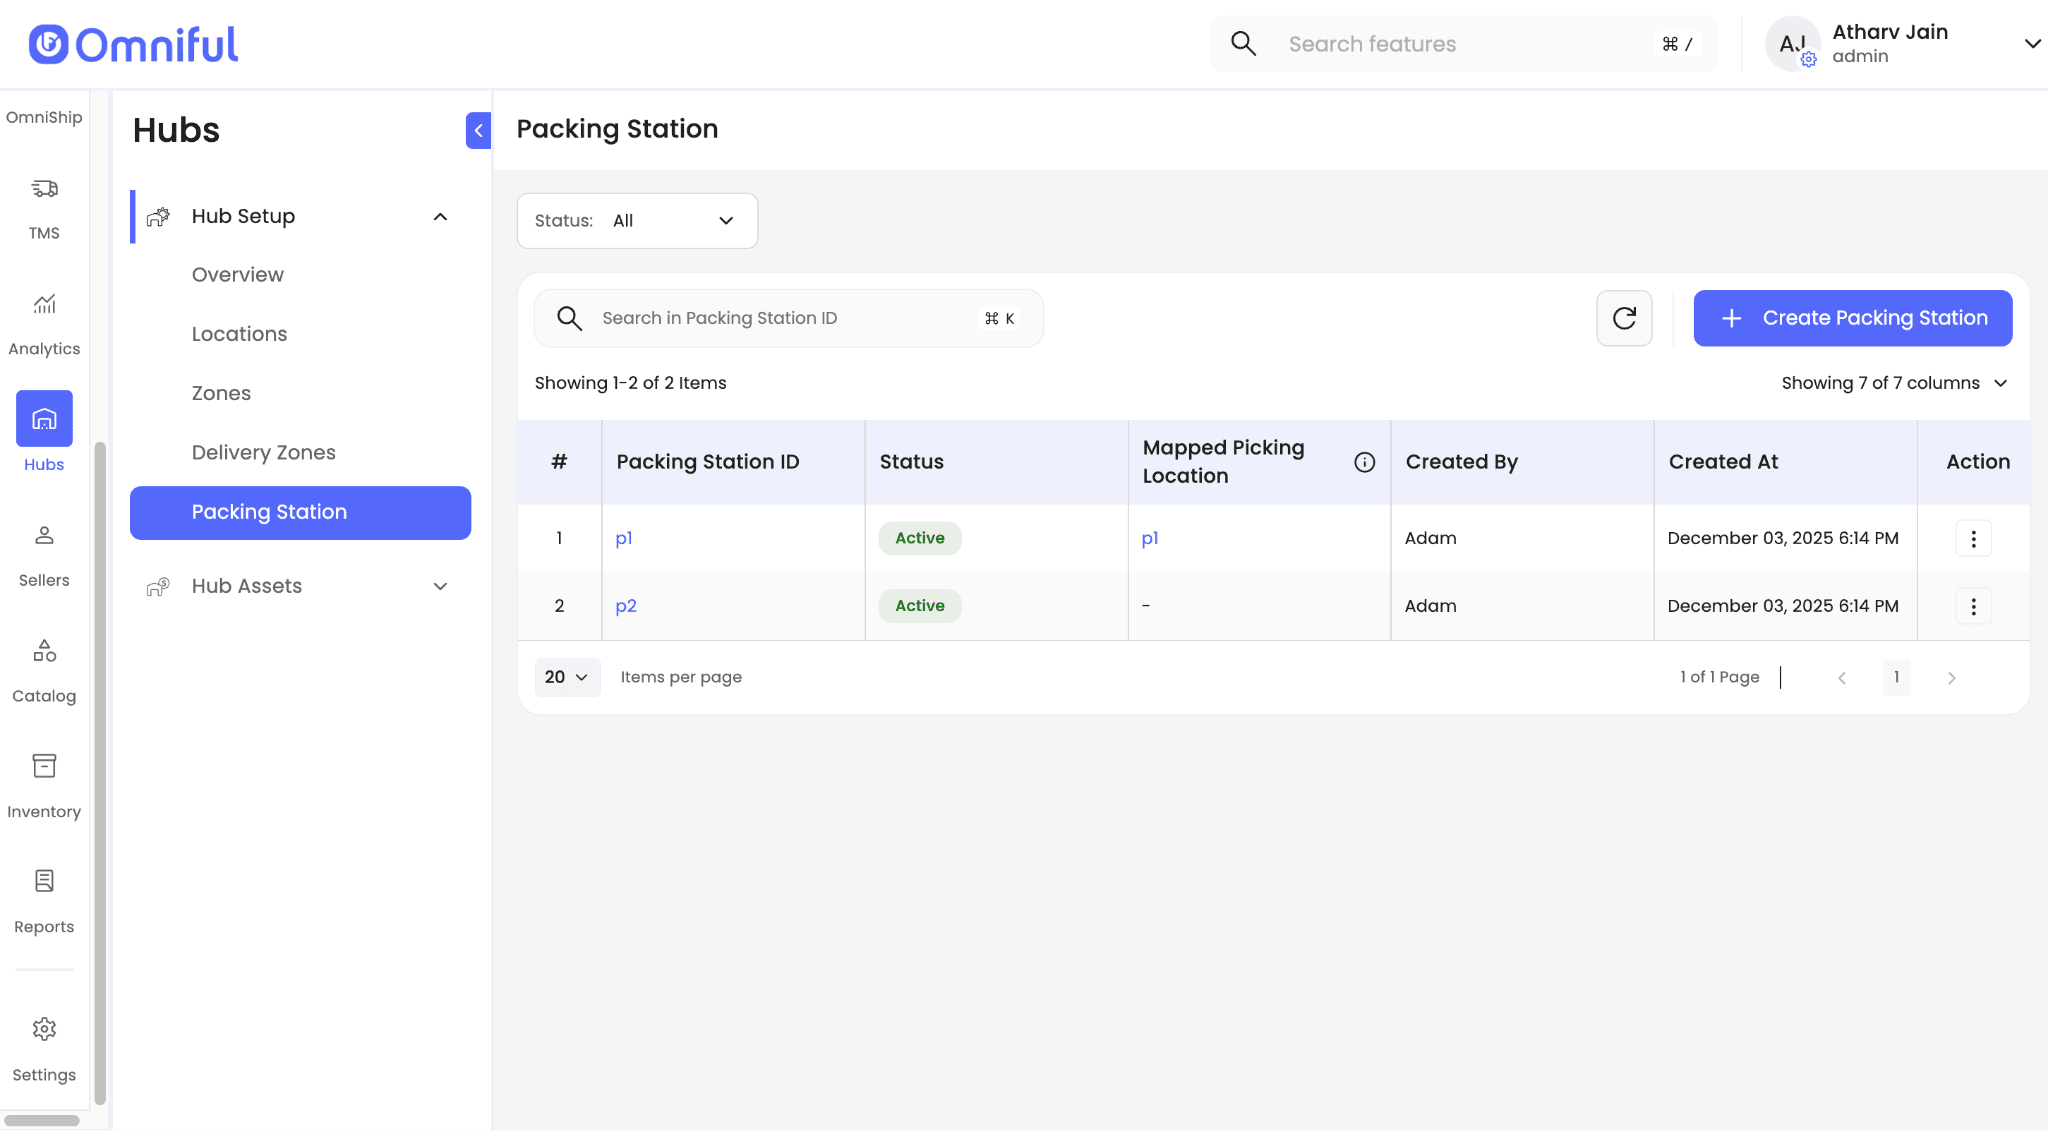Open the Reports document icon
Screen dimensions: 2048x1131
click(x=44, y=881)
